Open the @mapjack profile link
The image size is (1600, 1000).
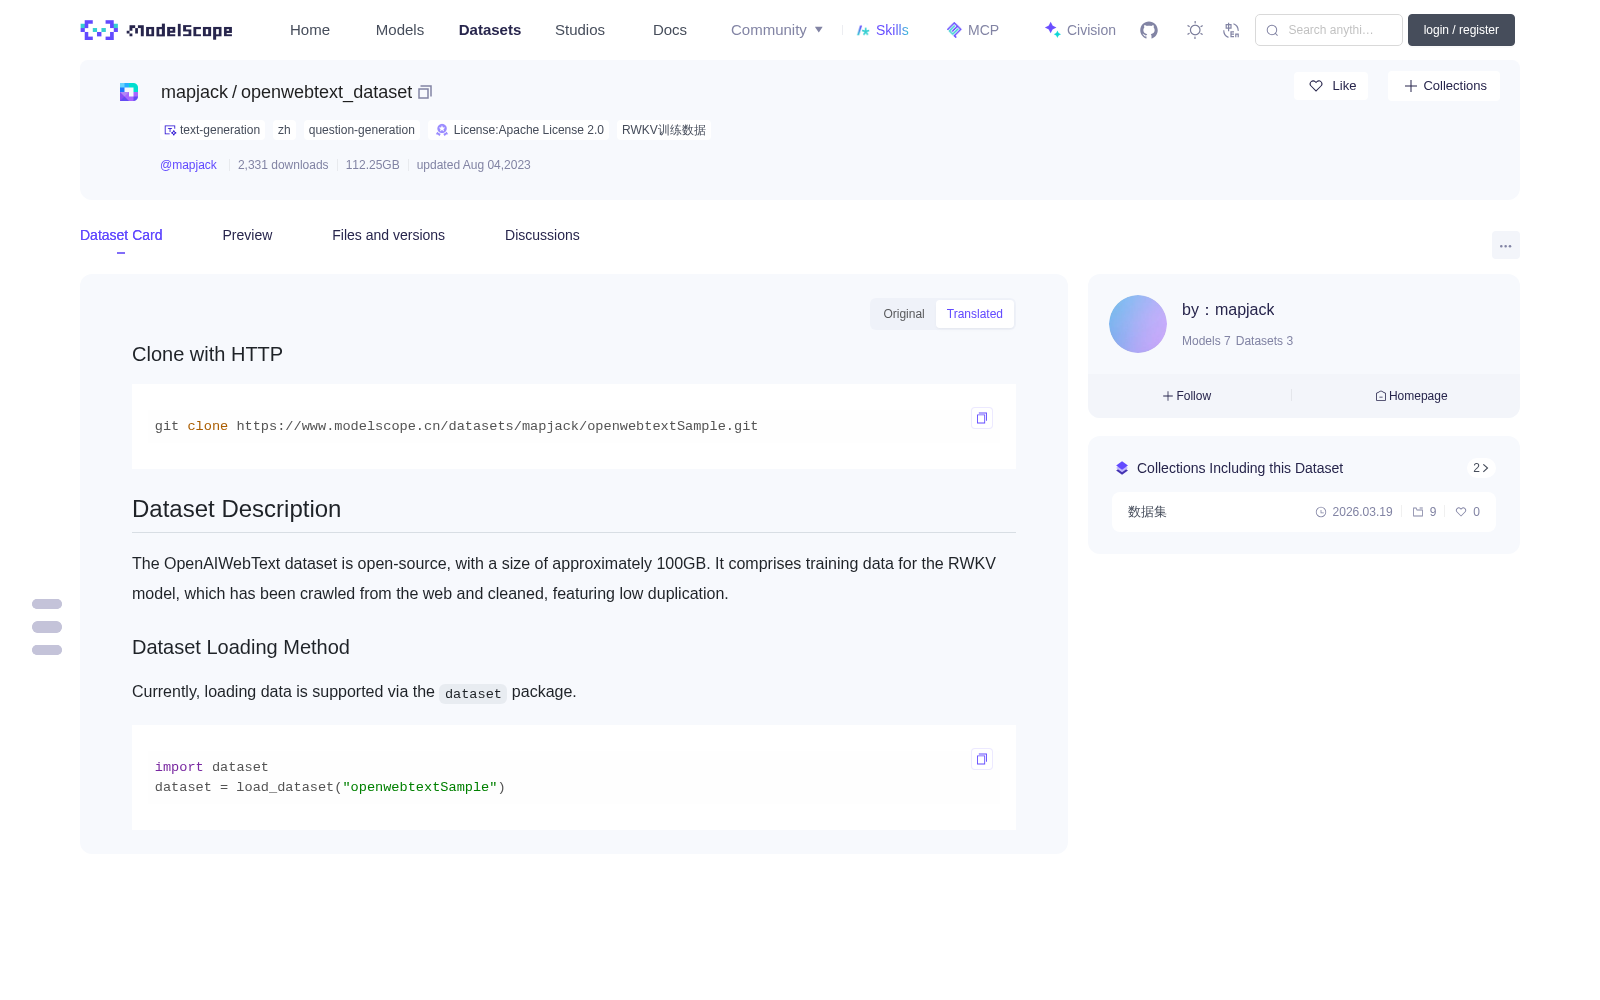coord(188,165)
